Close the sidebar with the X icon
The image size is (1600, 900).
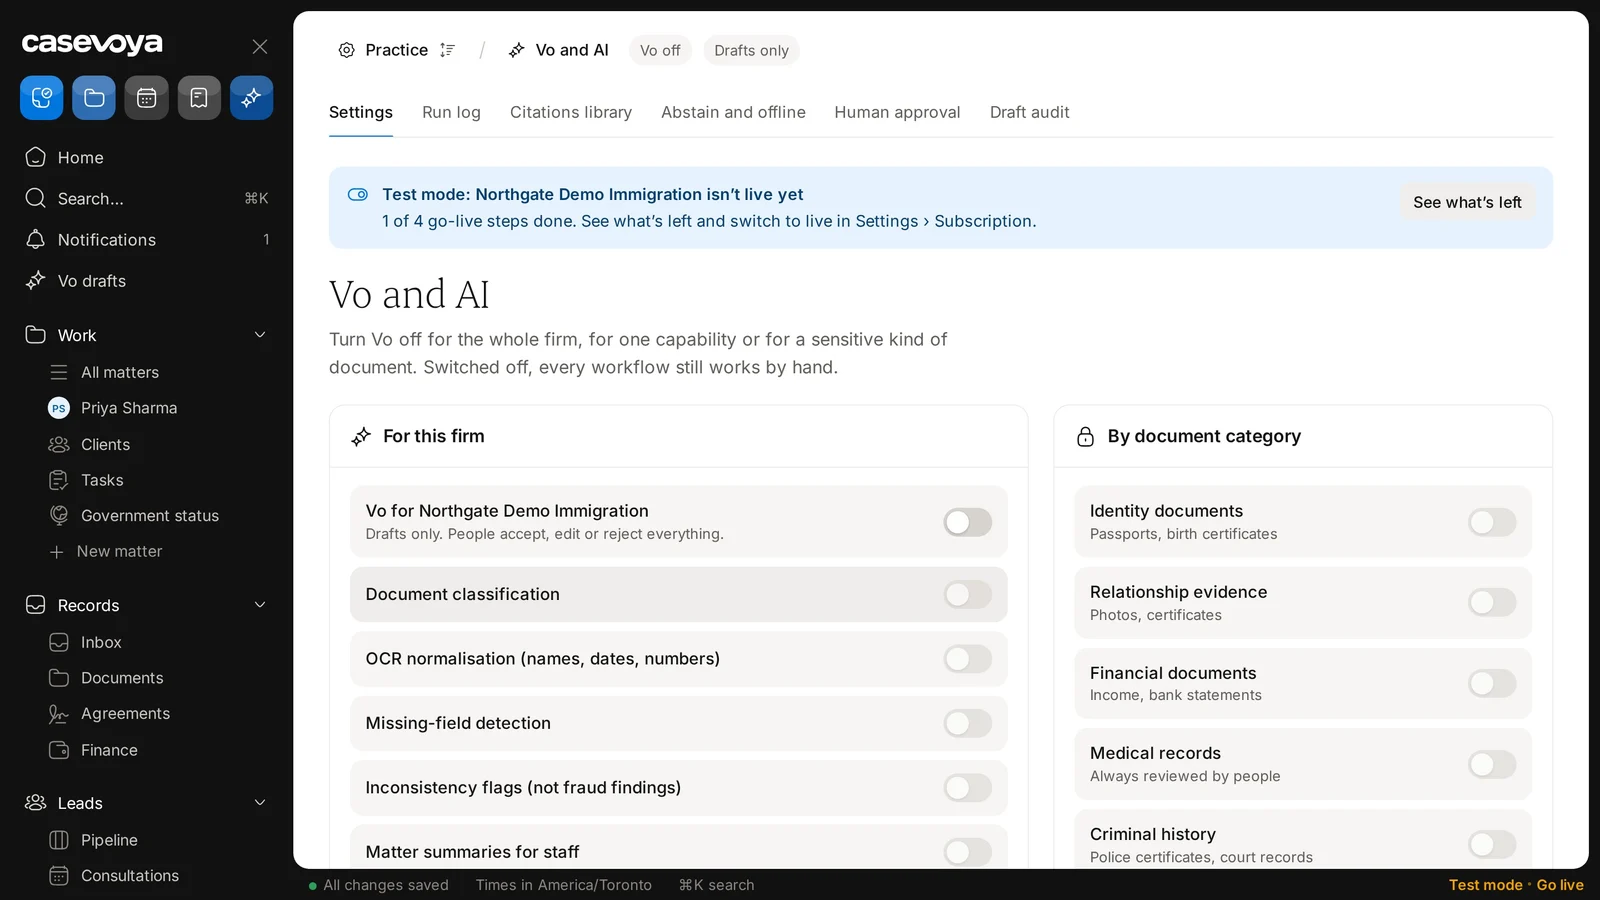[x=260, y=46]
